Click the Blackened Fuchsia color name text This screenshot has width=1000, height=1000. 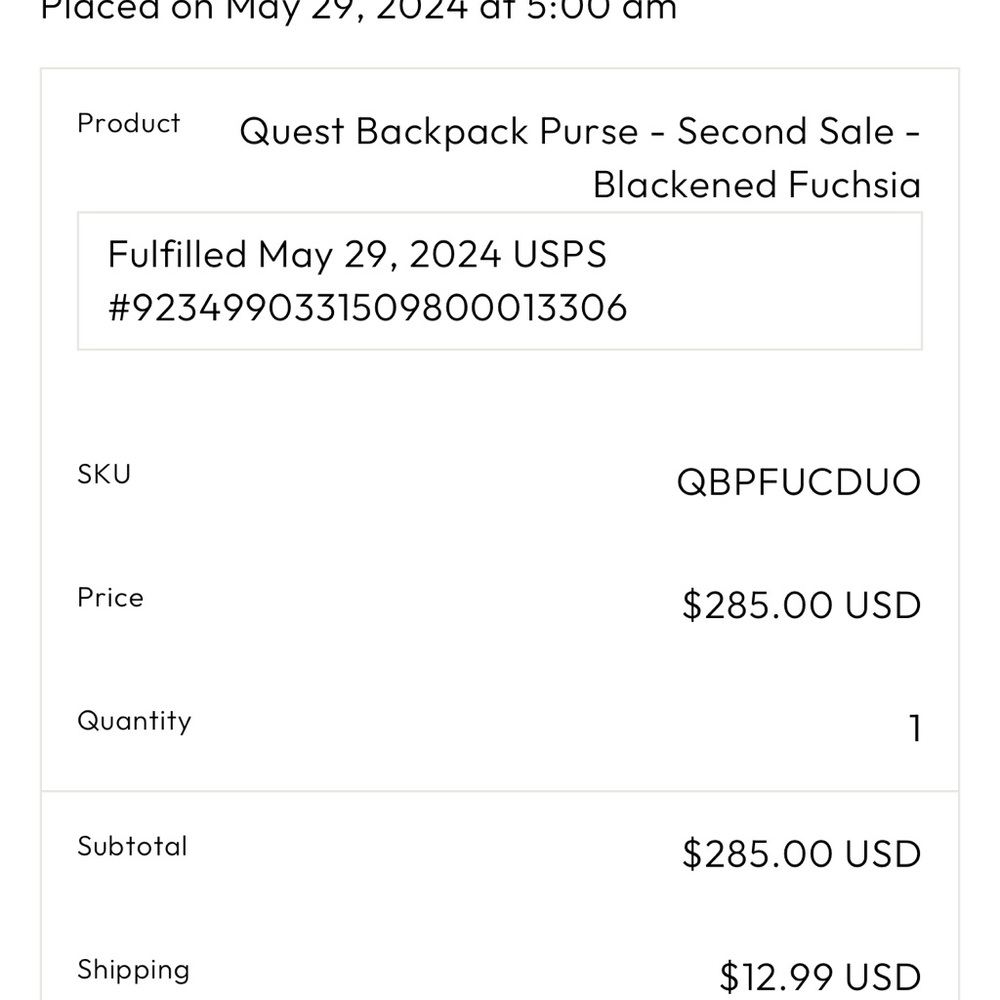coord(757,185)
